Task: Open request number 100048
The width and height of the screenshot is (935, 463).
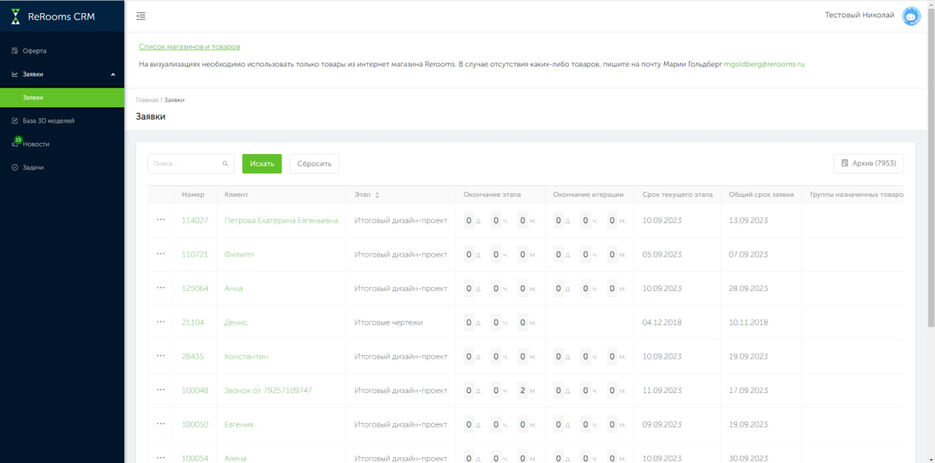Action: [194, 390]
